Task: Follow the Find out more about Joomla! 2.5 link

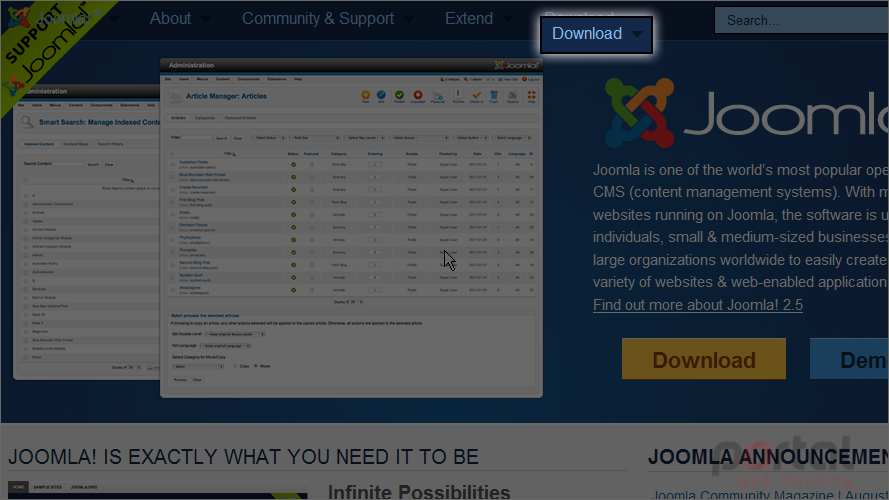Action: click(x=698, y=305)
